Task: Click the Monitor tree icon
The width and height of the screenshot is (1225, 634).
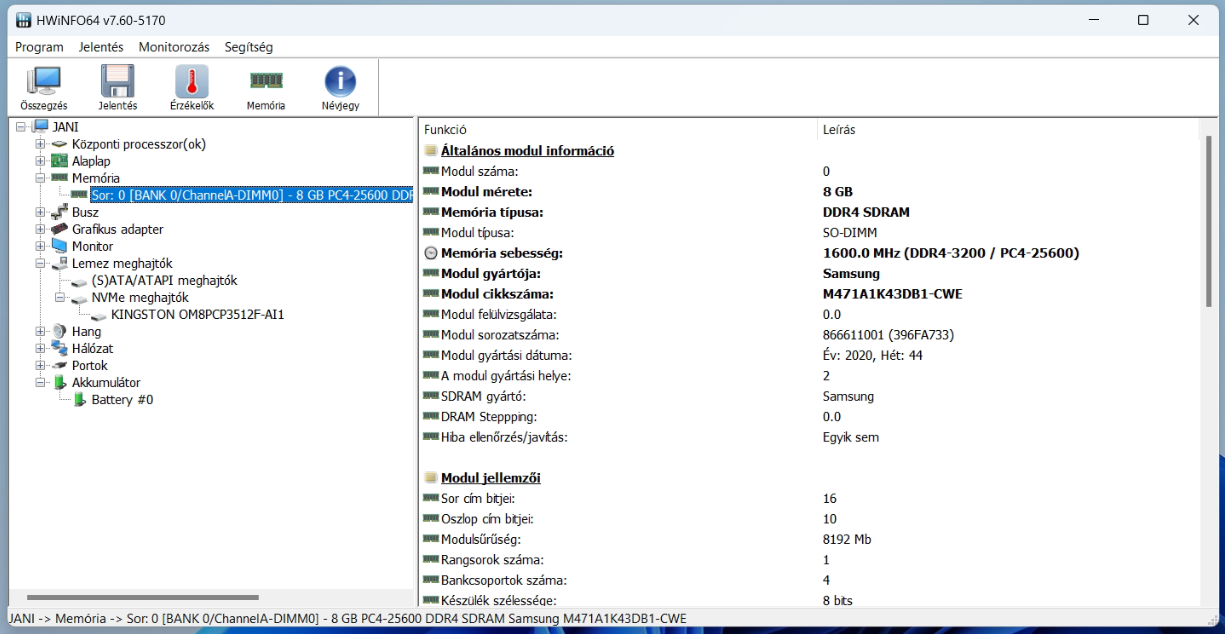Action: [59, 246]
